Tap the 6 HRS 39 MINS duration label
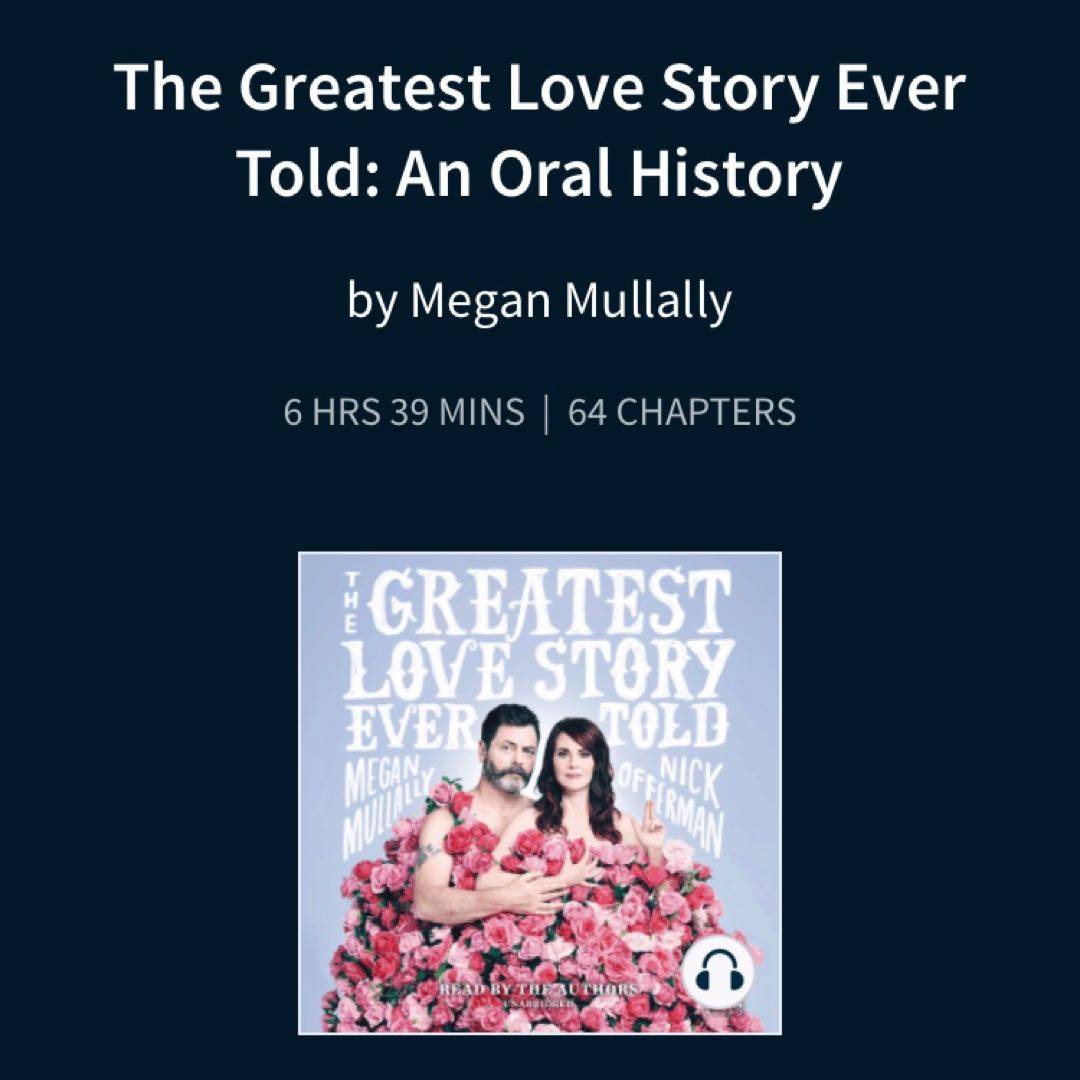1080x1080 pixels. (404, 412)
